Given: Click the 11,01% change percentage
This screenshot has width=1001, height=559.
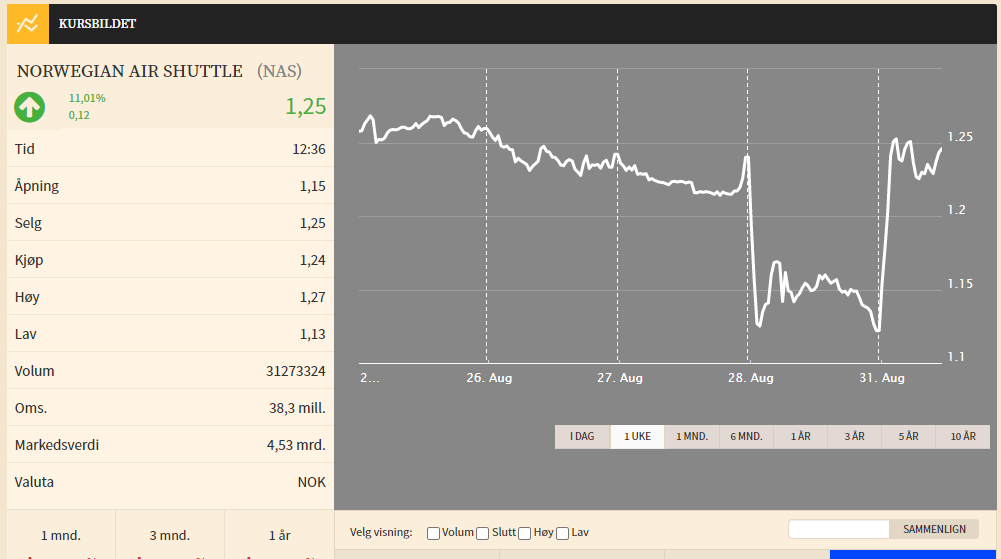Looking at the screenshot, I should pyautogui.click(x=87, y=98).
